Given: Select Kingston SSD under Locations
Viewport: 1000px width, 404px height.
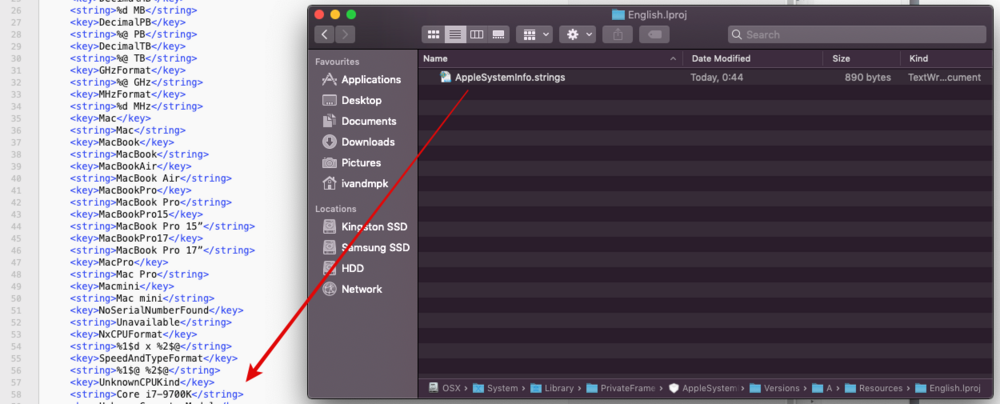Looking at the screenshot, I should [375, 227].
